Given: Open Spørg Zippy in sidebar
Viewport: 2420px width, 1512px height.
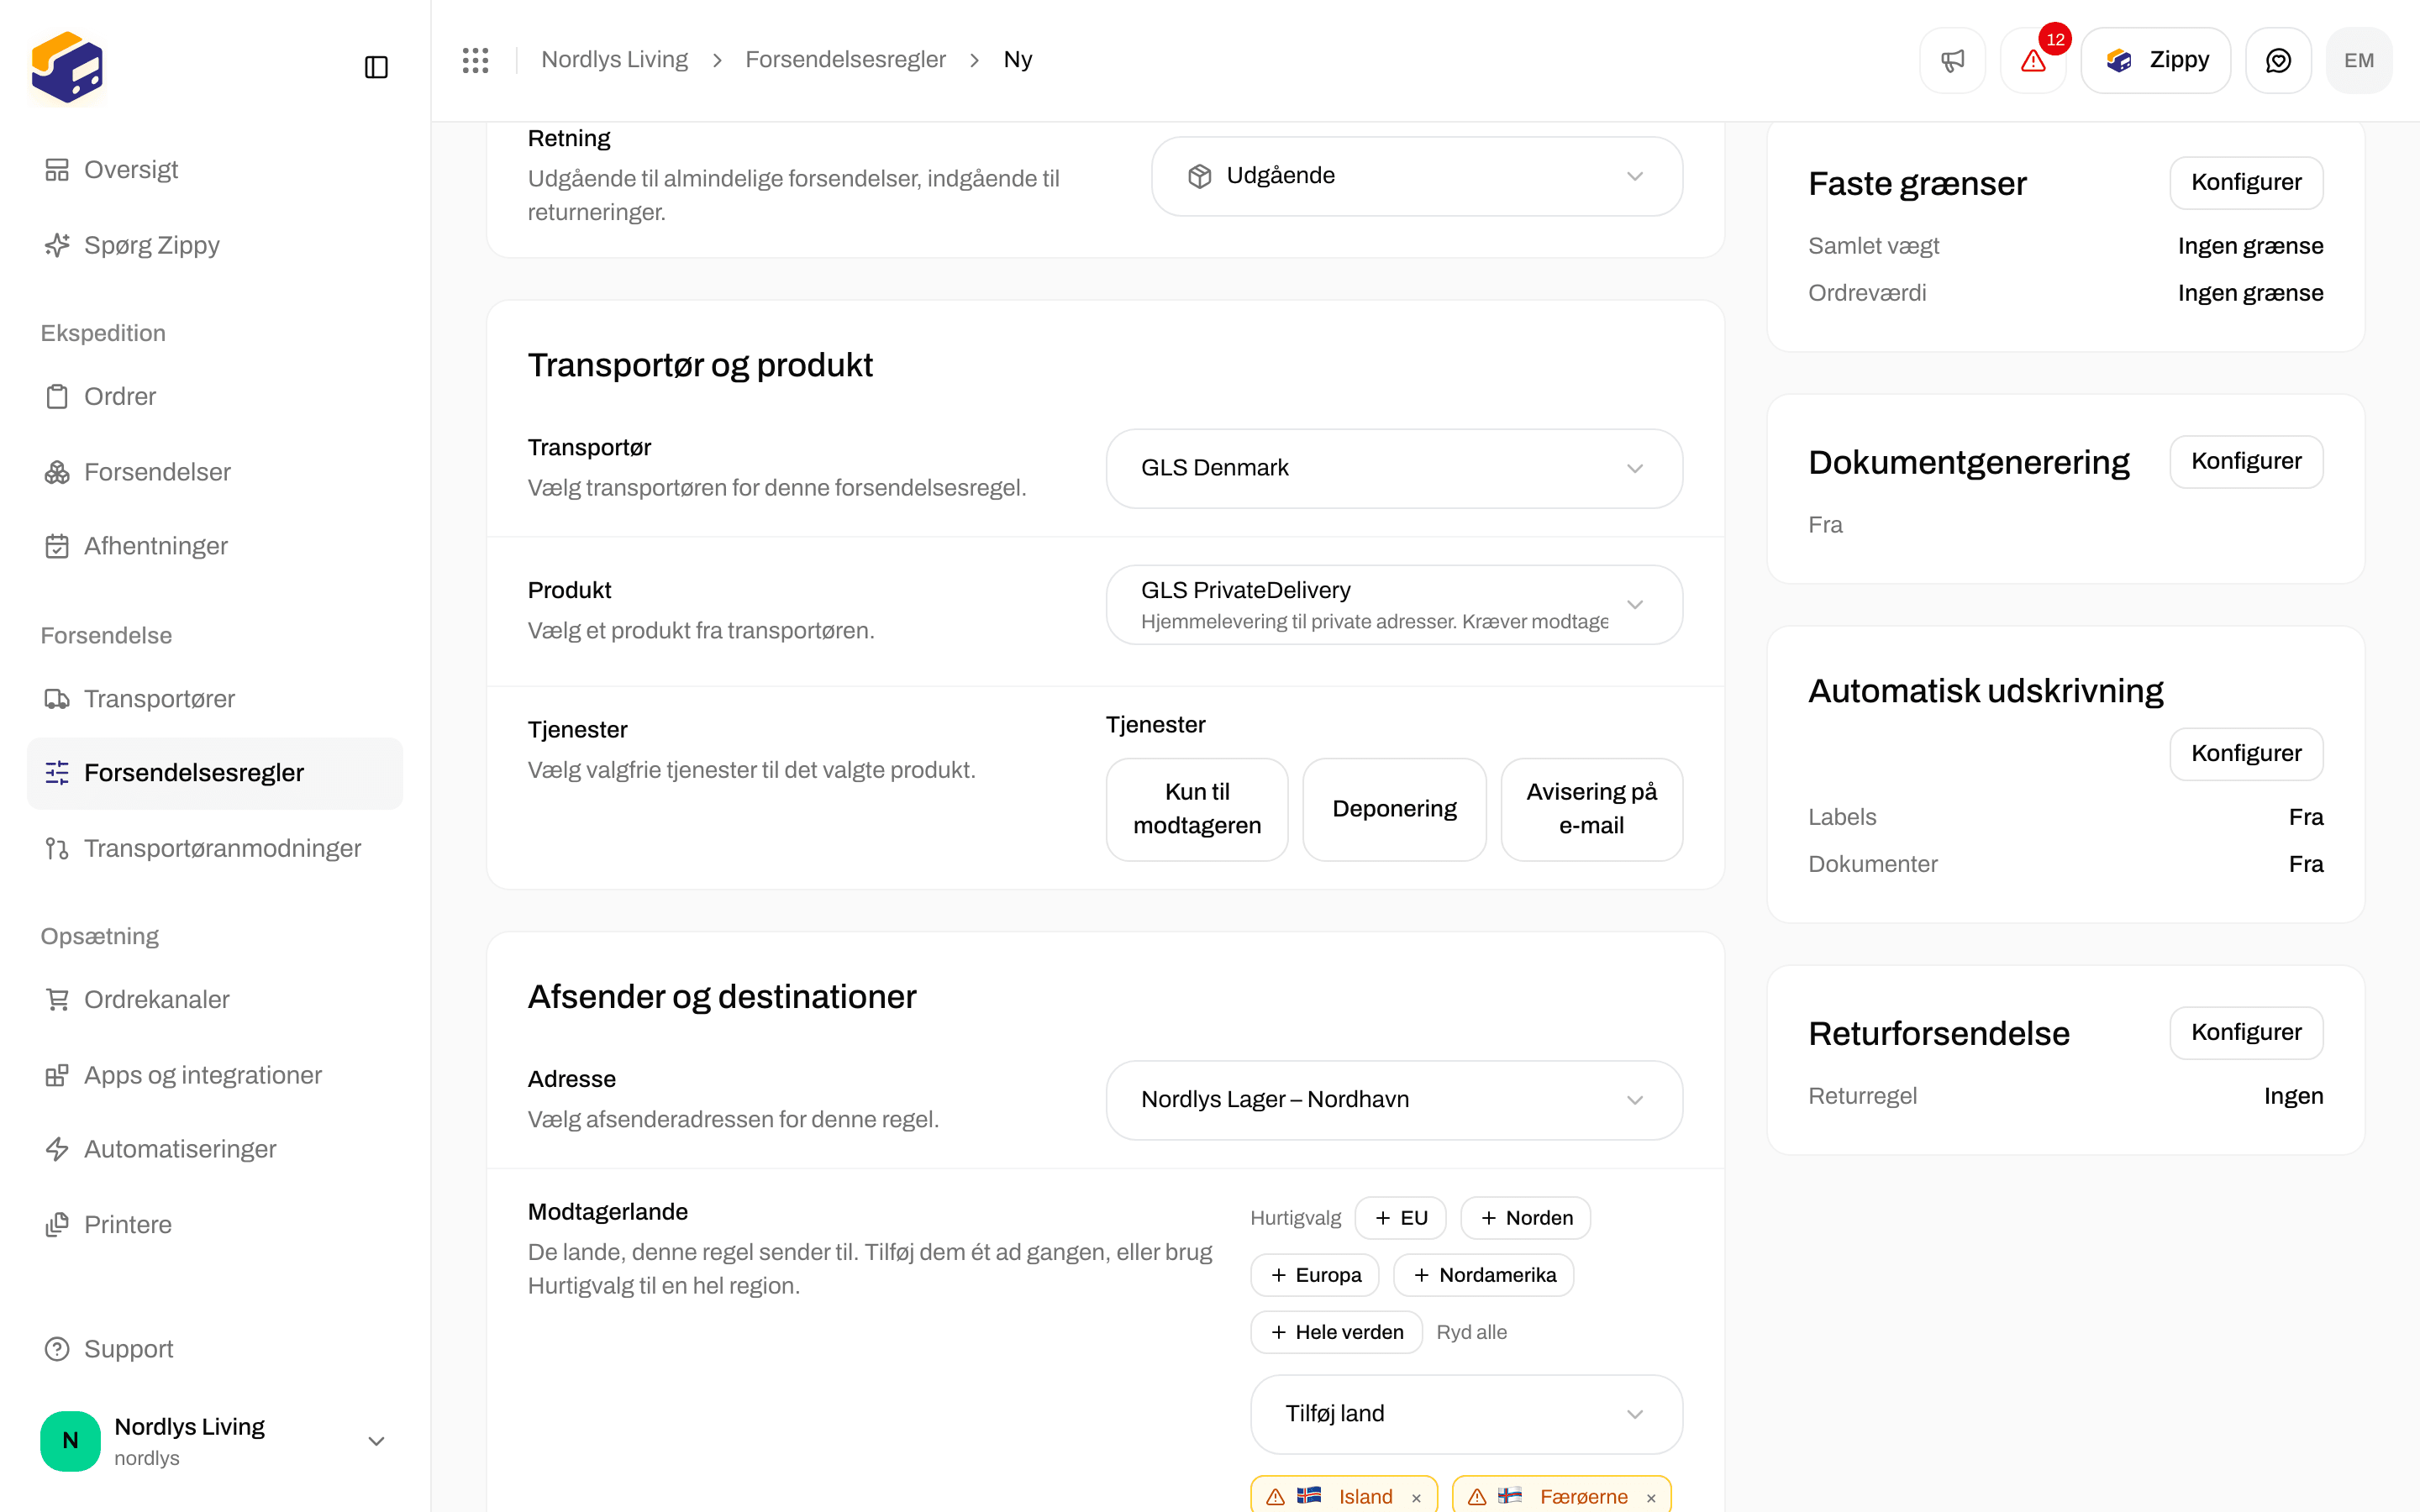Looking at the screenshot, I should tap(215, 245).
